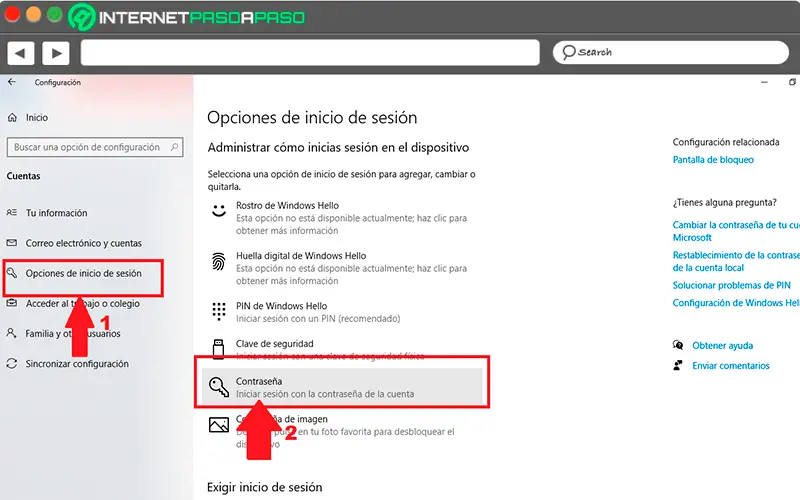Click the key icon beside Opciones de inicio
The width and height of the screenshot is (800, 500).
[12, 273]
